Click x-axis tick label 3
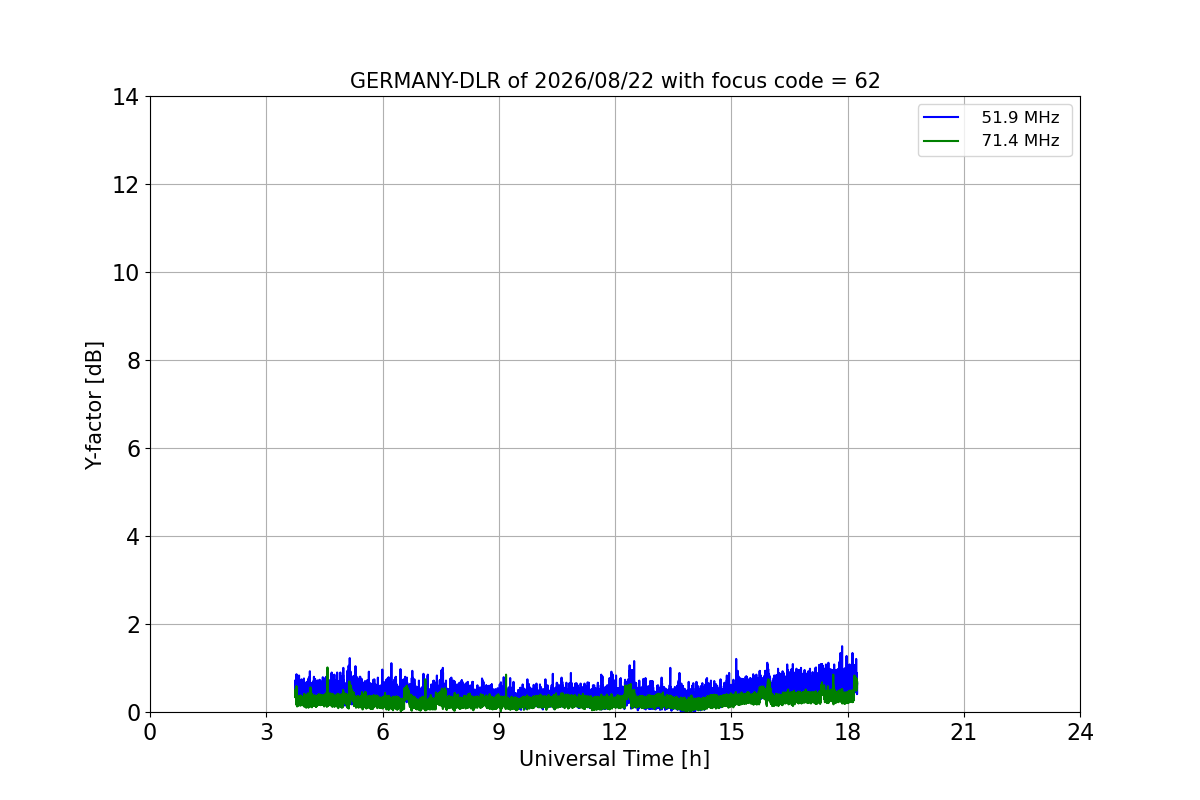This screenshot has height=800, width=1200. (266, 732)
